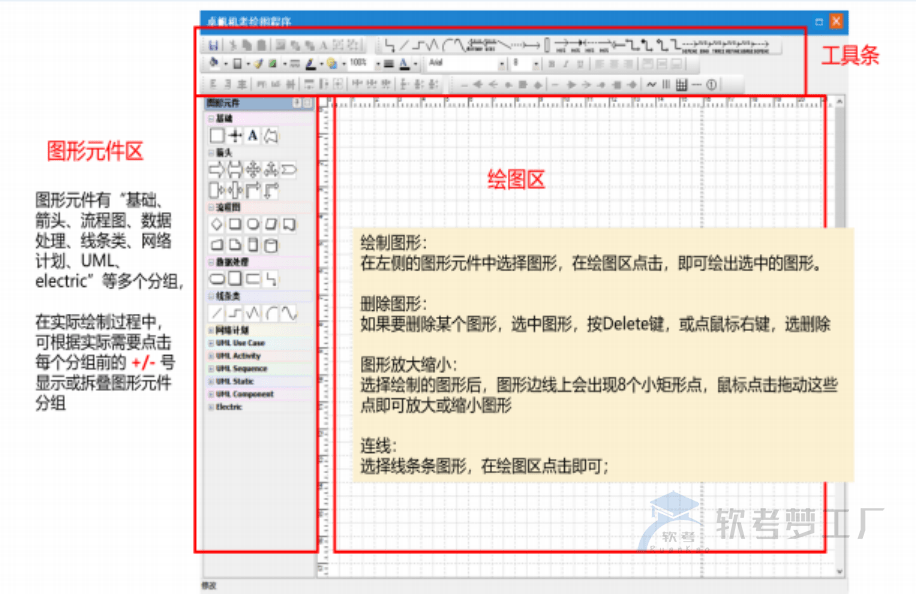Image resolution: width=916 pixels, height=594 pixels.
Task: Click the font color 'A' swatch
Action: click(x=403, y=64)
